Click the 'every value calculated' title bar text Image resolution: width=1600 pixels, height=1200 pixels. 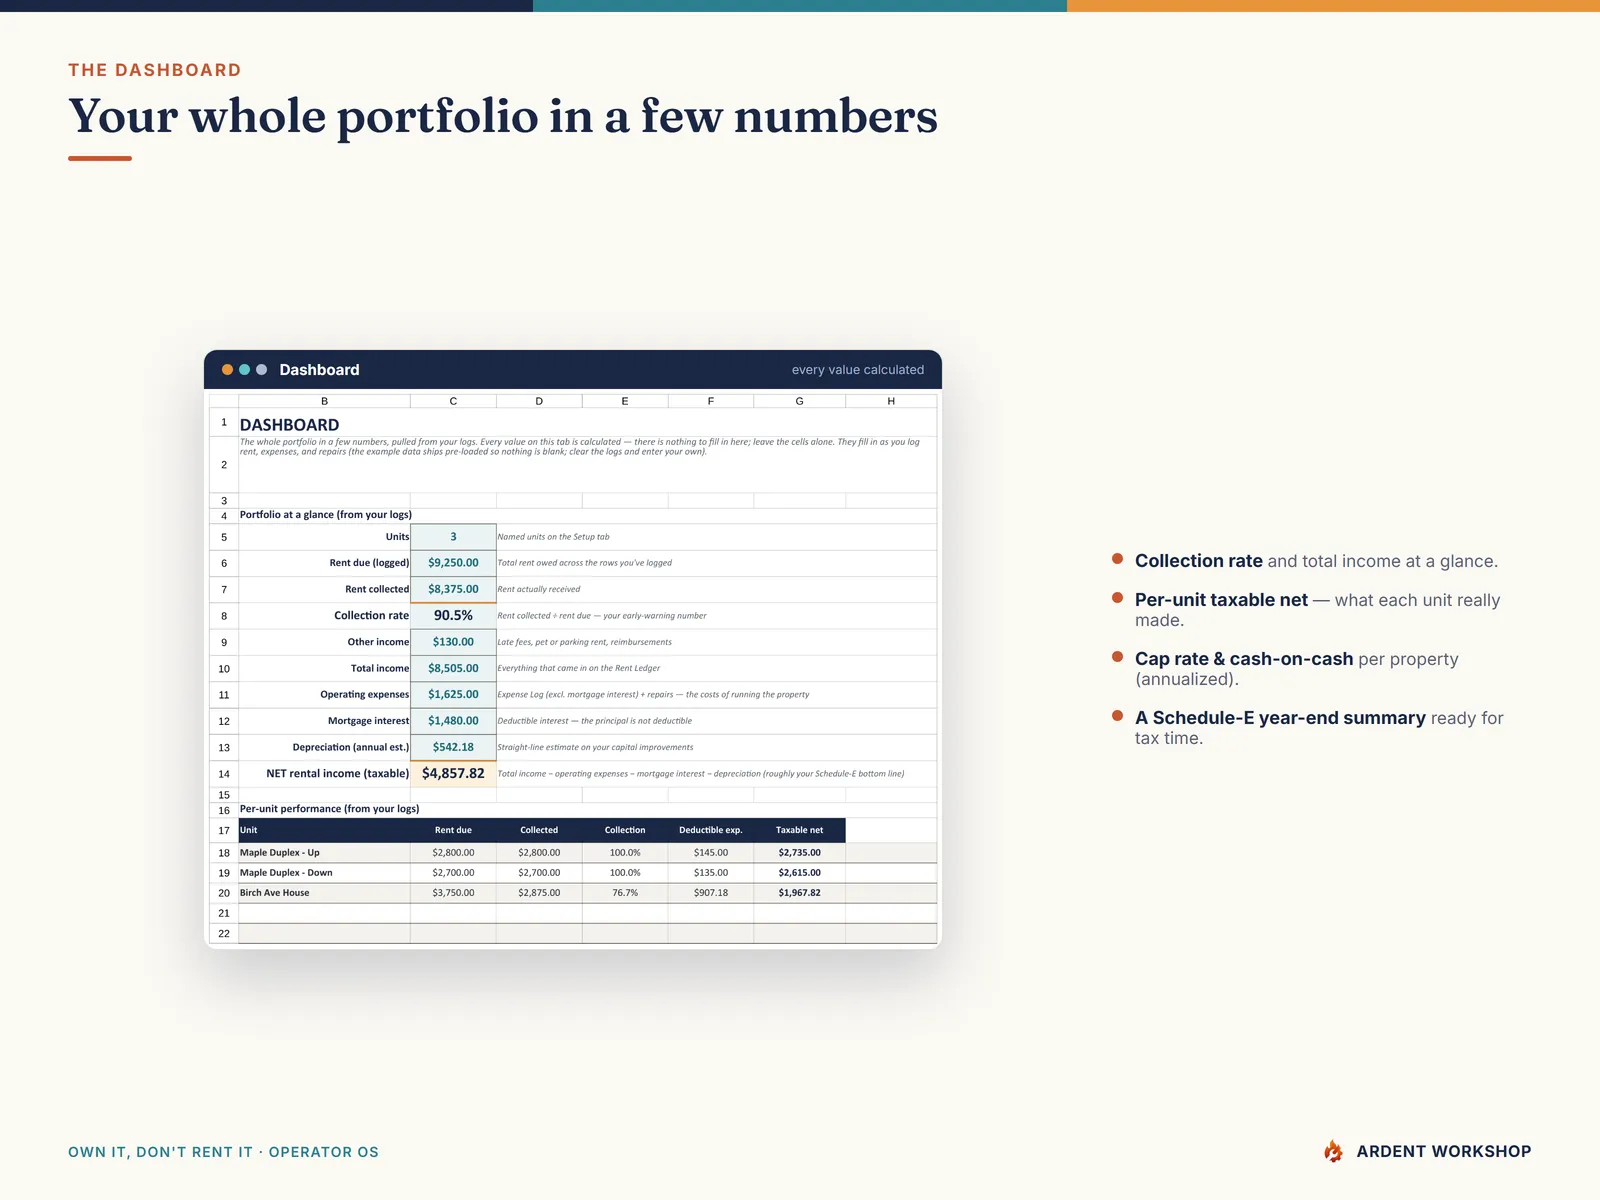(858, 370)
